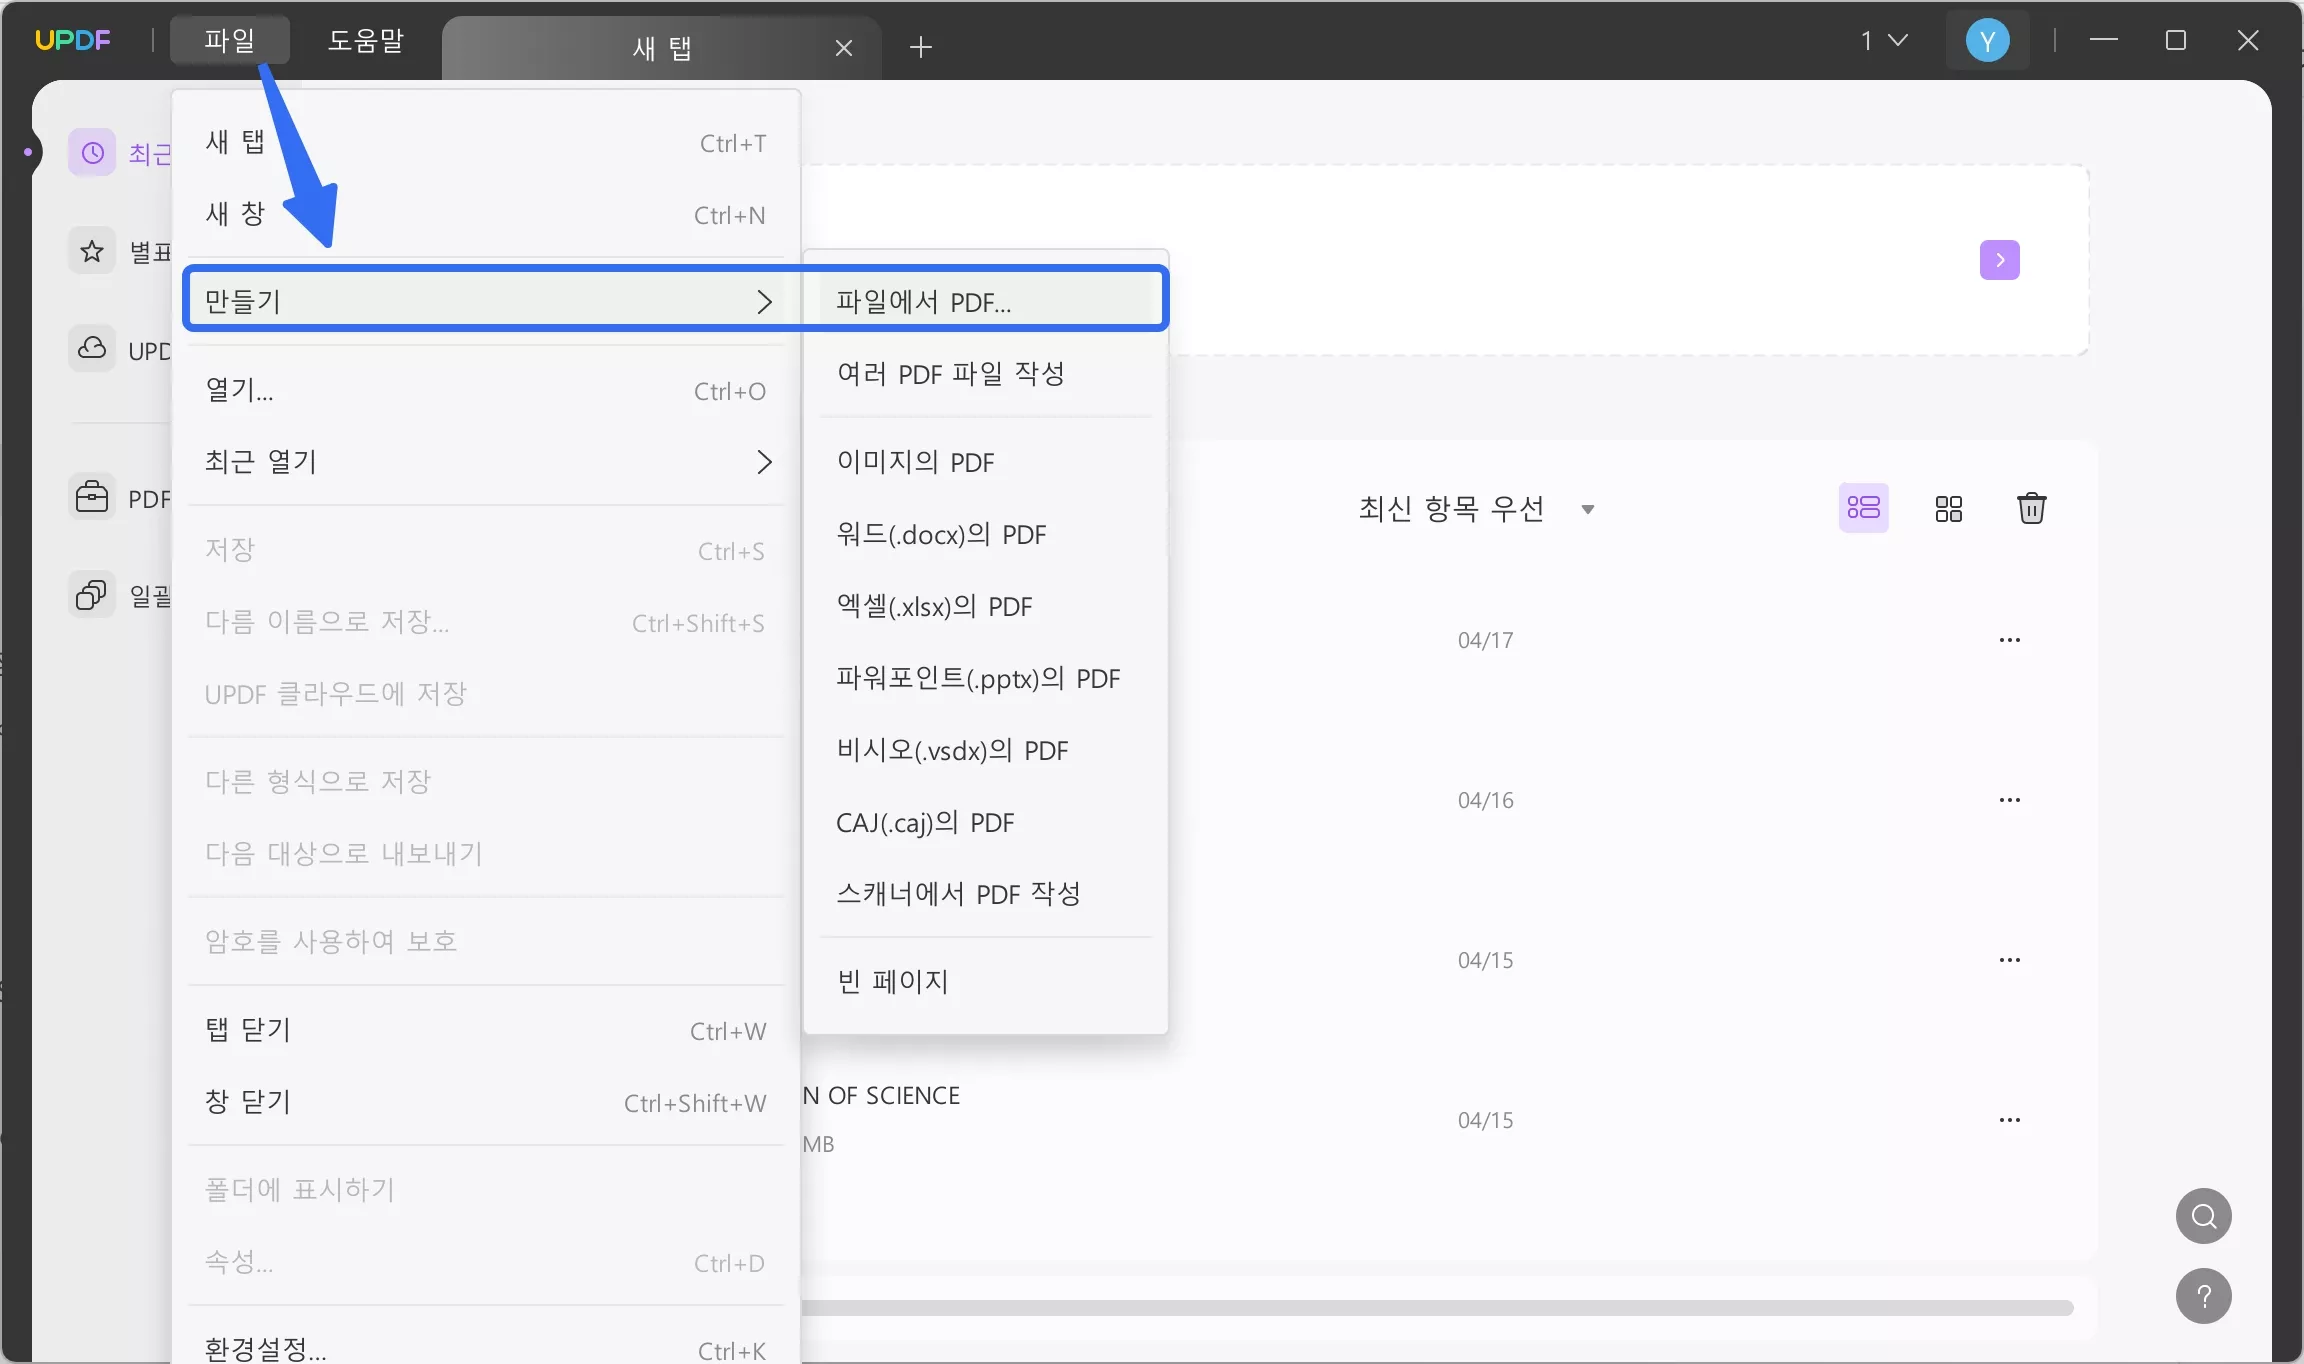This screenshot has height=1364, width=2304.
Task: Open account avatar Y in title bar
Action: (1988, 40)
